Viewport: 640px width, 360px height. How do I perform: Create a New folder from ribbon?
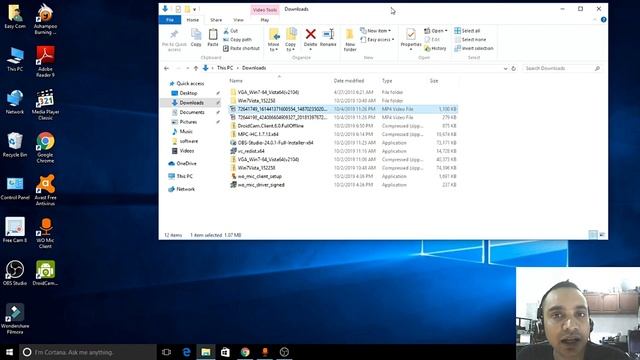tap(350, 40)
